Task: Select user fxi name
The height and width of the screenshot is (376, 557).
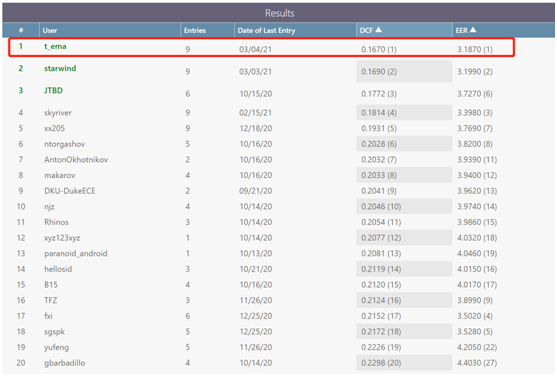Action: [48, 316]
